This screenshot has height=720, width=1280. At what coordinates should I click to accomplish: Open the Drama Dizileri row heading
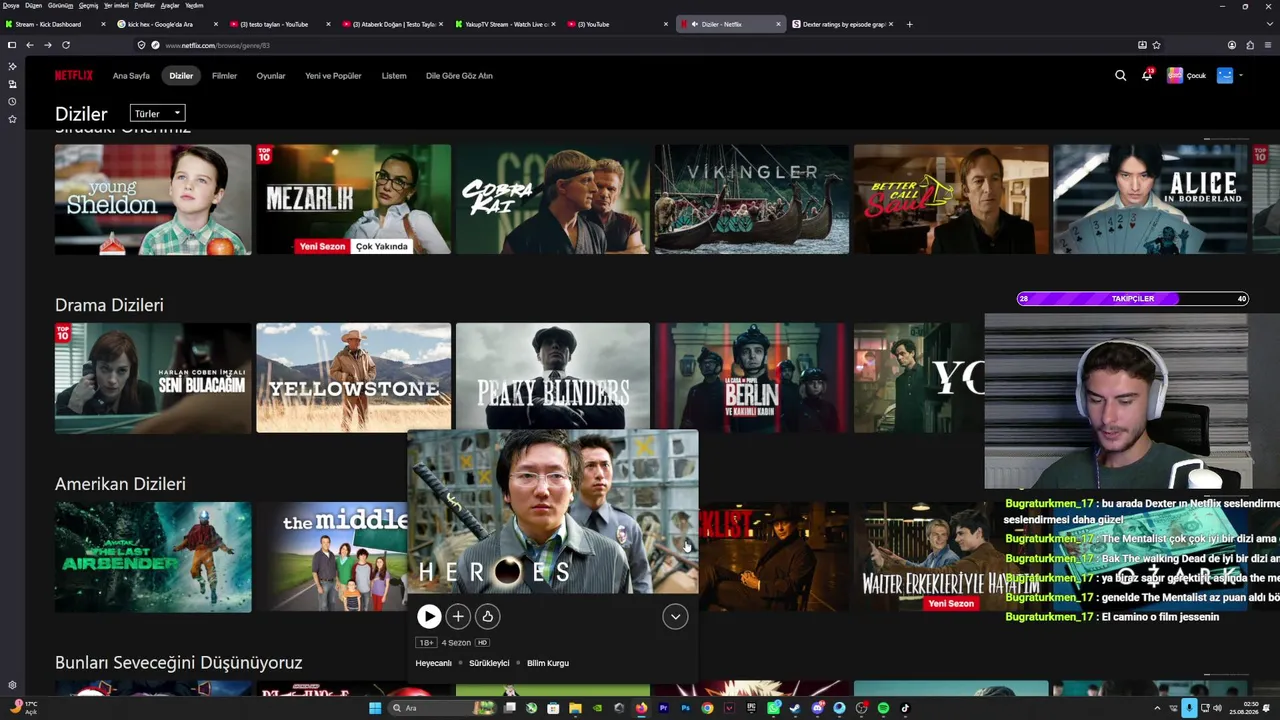point(109,305)
